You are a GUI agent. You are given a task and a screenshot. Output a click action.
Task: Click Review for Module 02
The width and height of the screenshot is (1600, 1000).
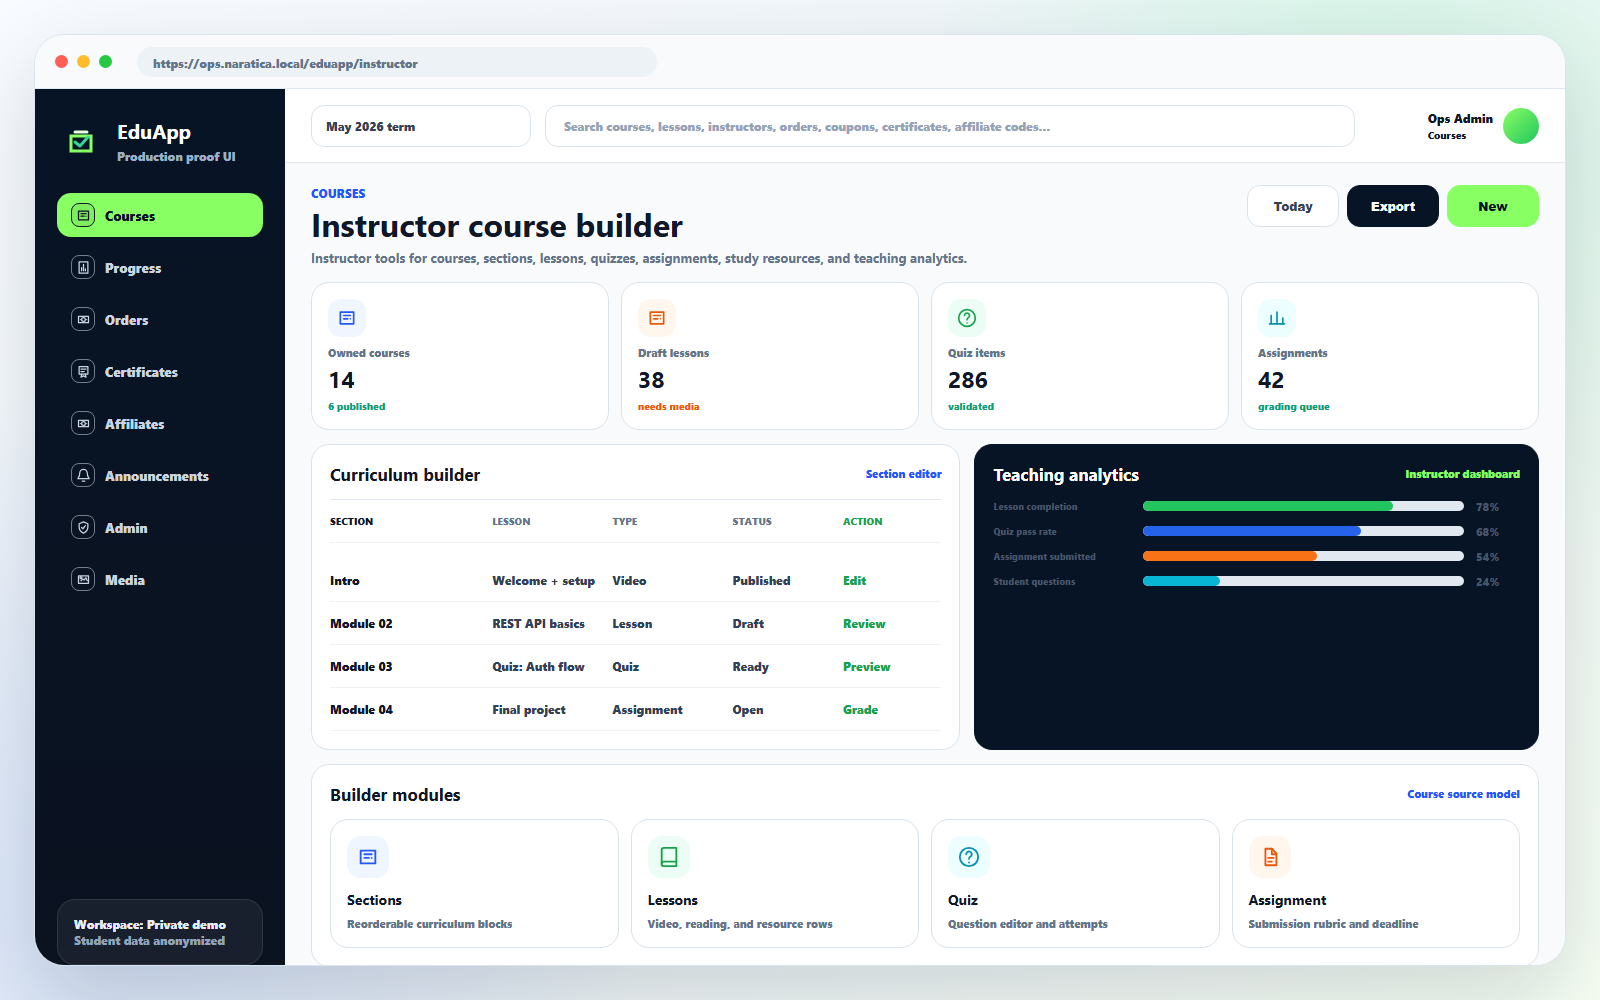[x=864, y=623]
